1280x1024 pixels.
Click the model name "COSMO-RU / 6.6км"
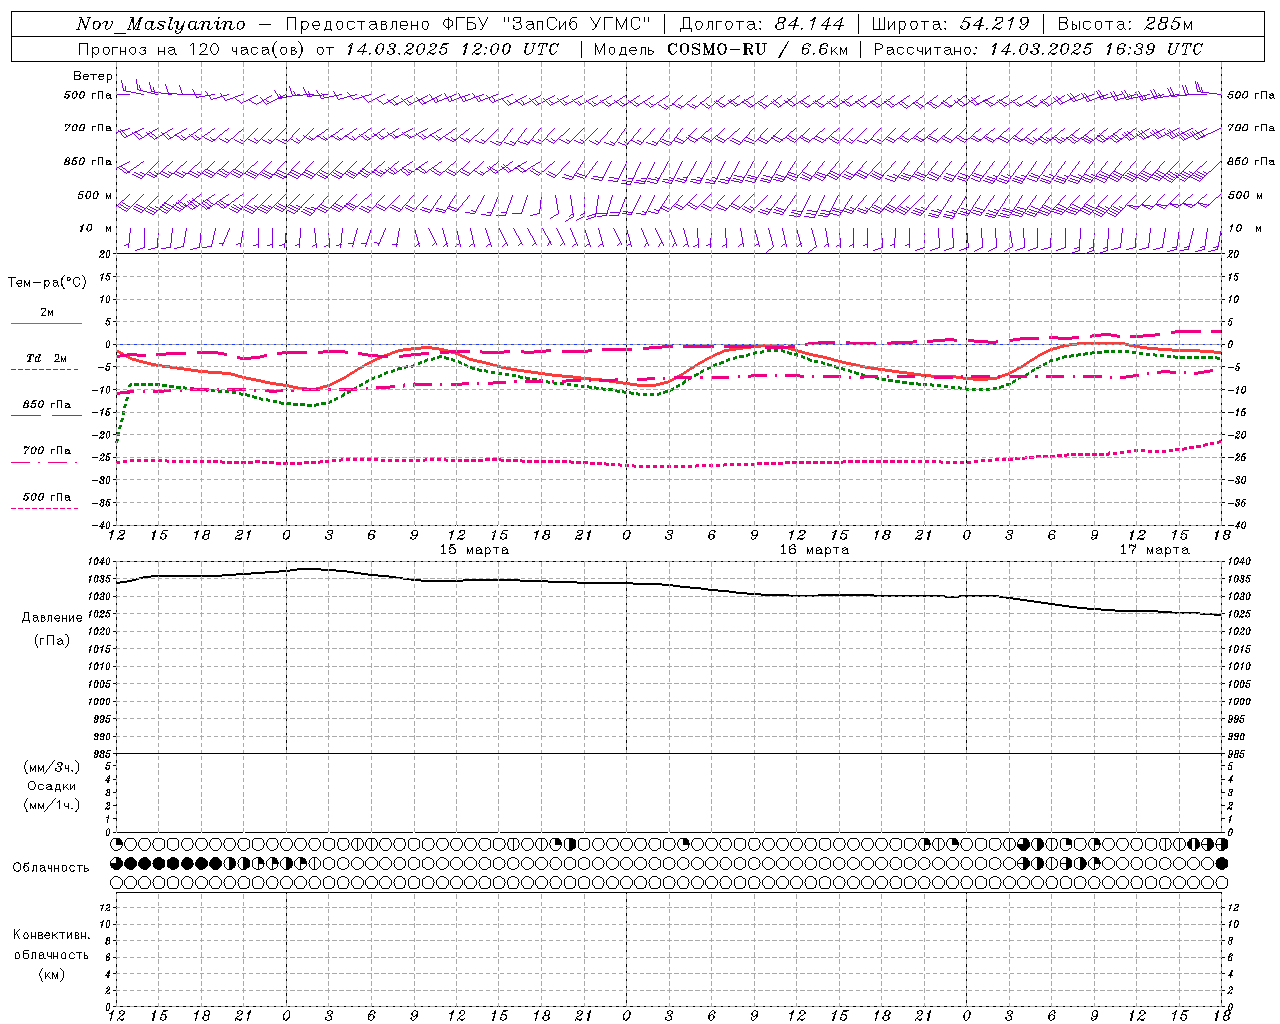coord(757,49)
